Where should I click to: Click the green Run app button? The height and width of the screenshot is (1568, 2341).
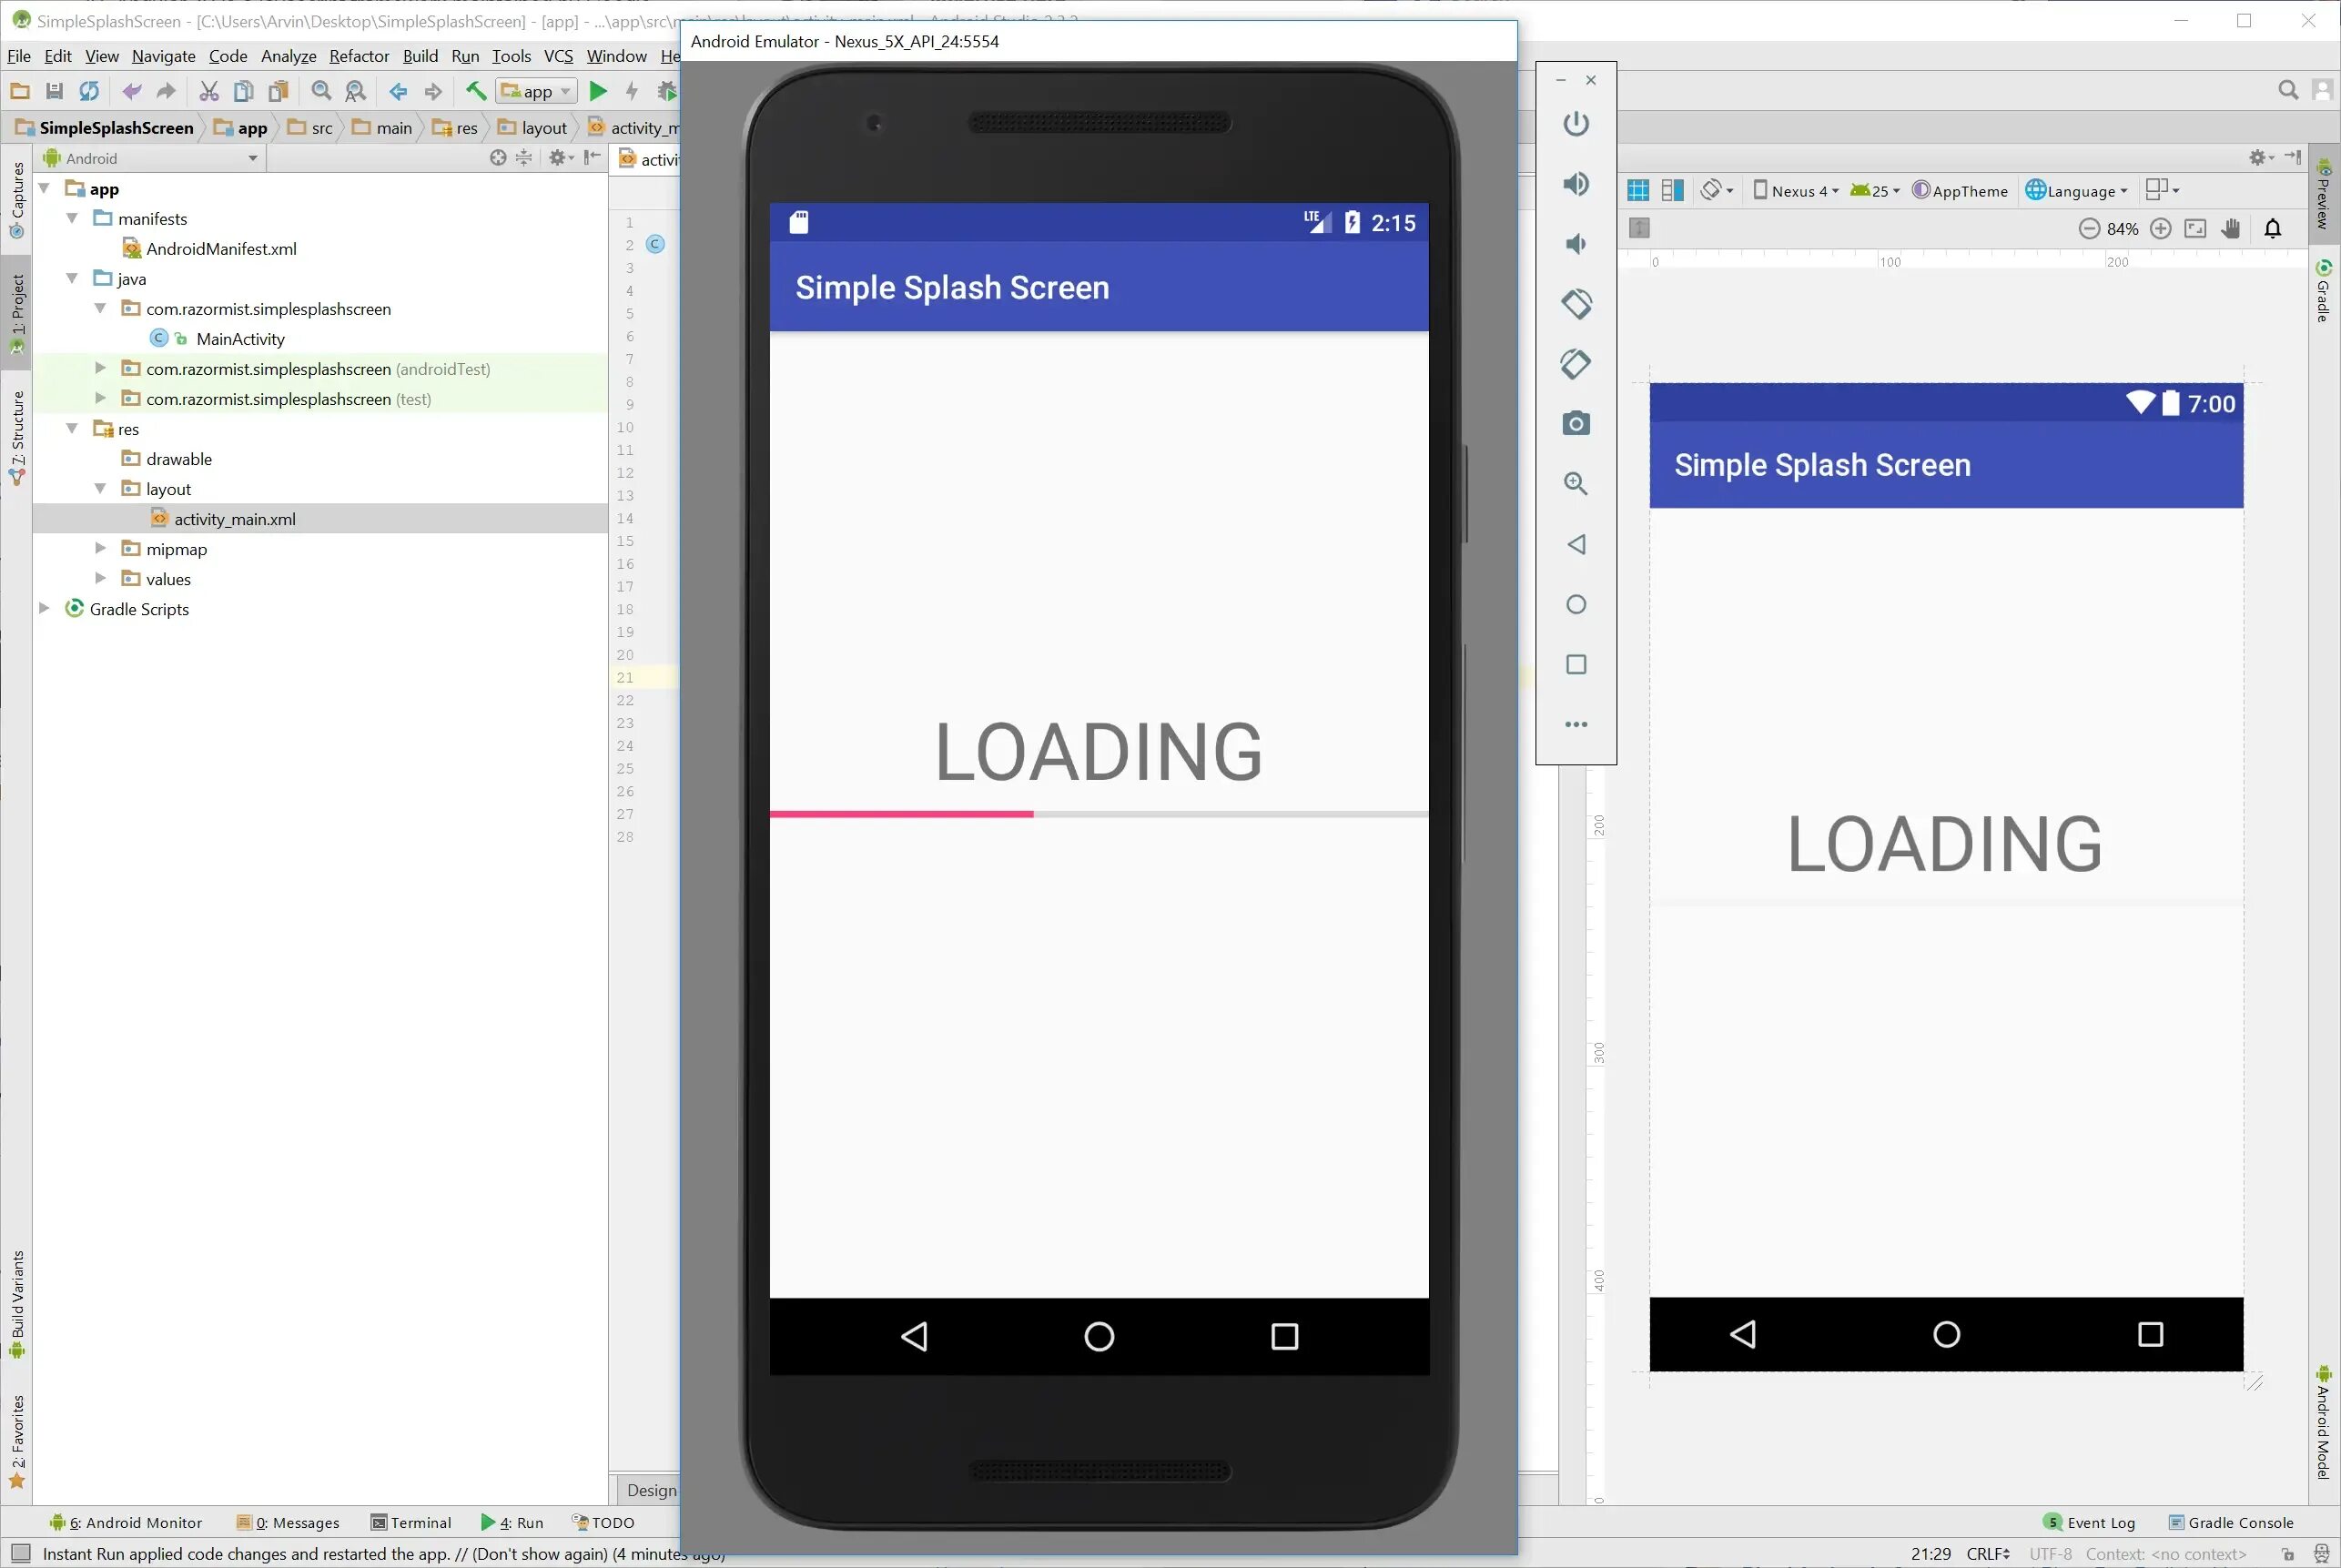pos(598,91)
